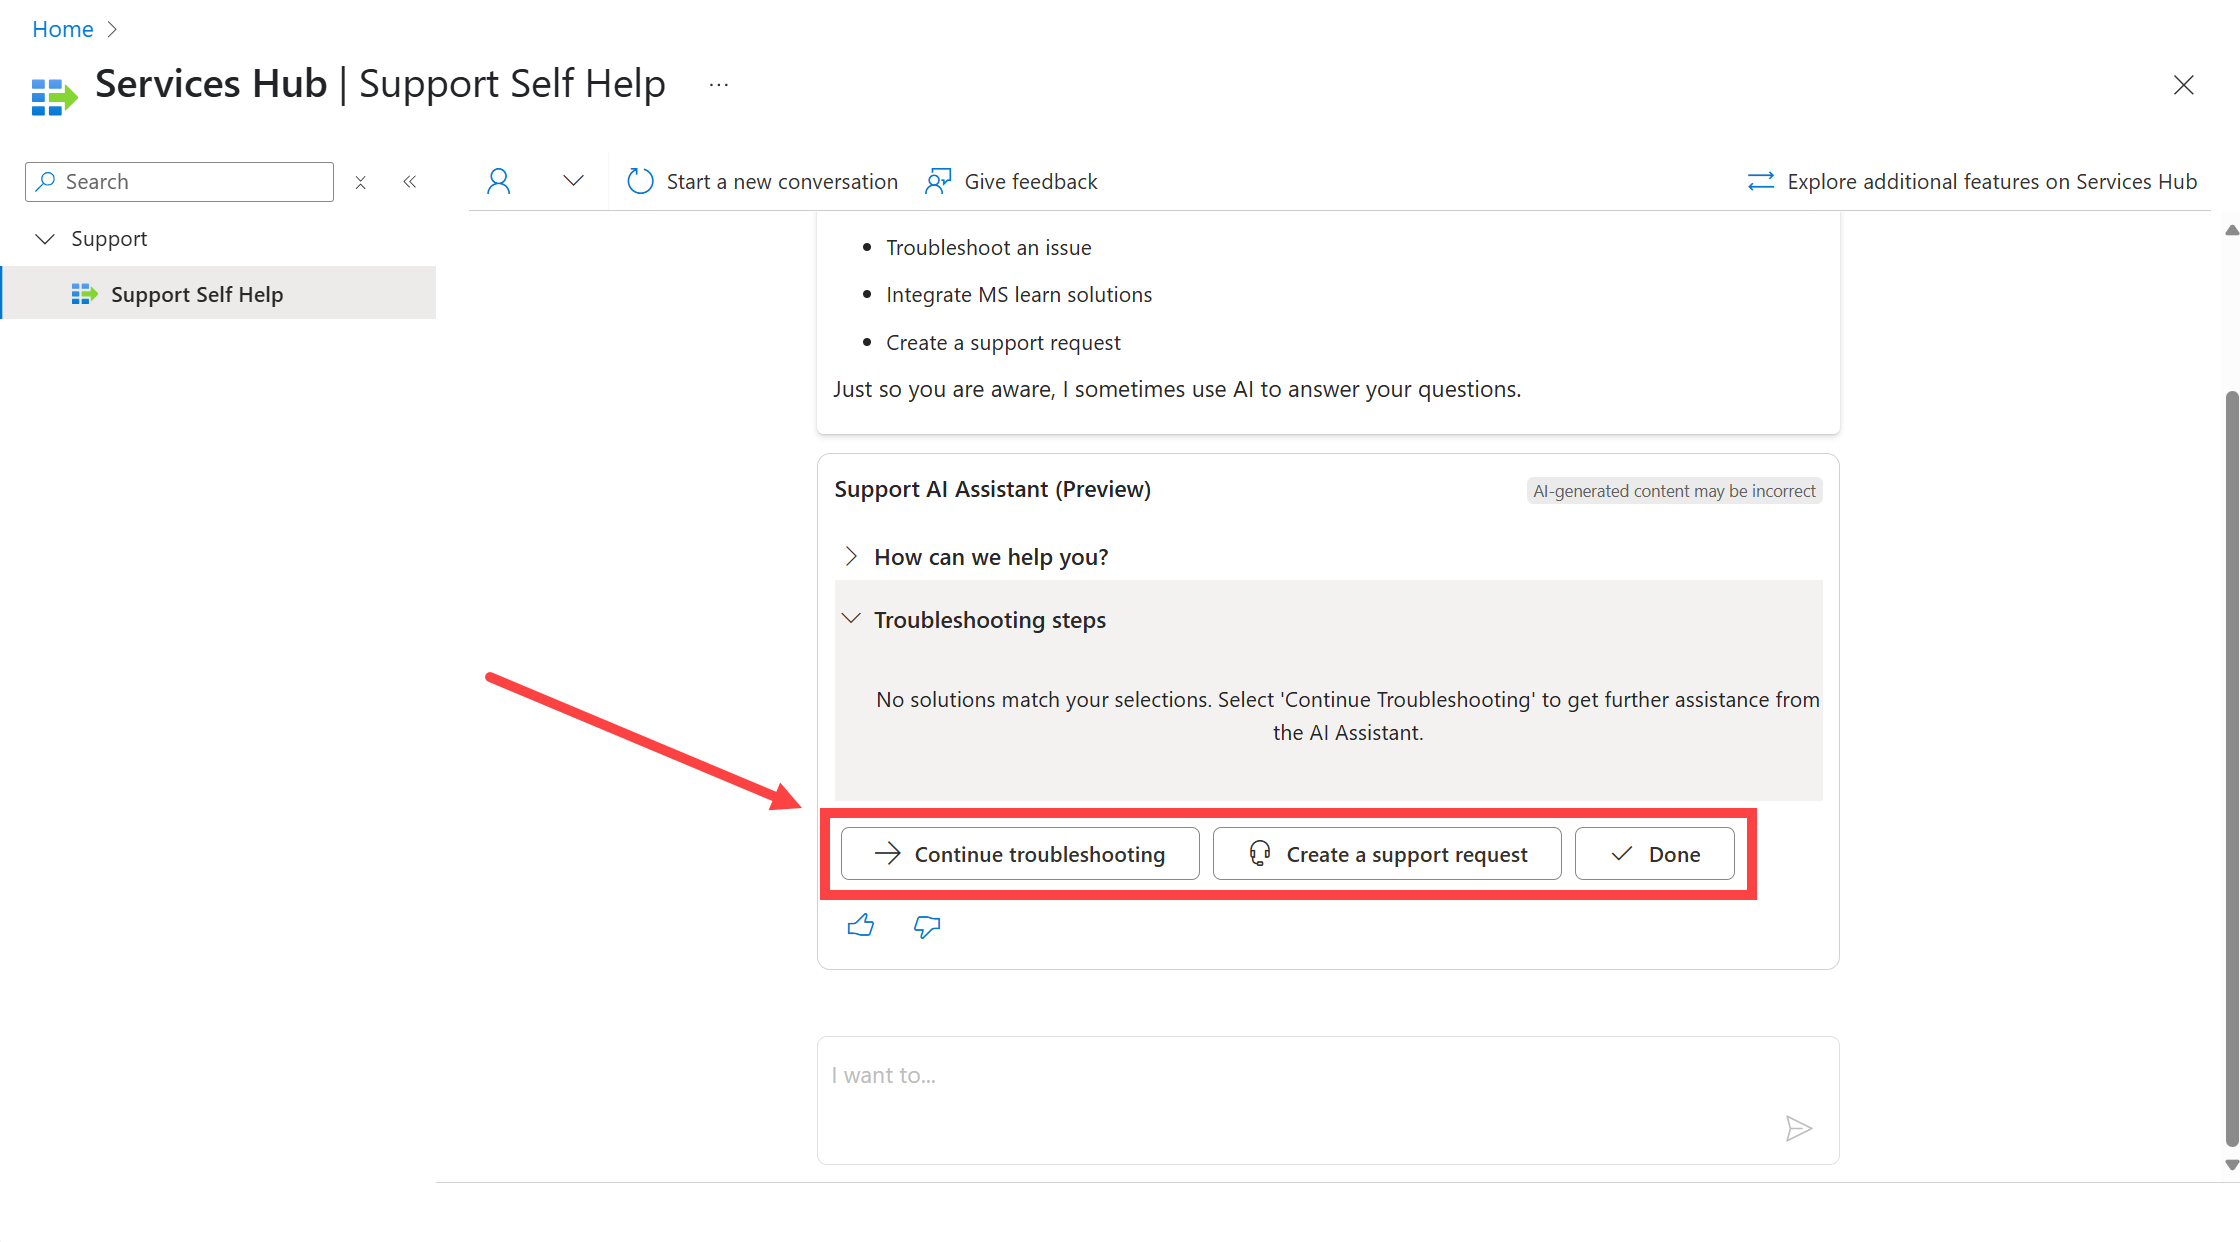Toggle the collapse sidebar chevron

pos(410,180)
